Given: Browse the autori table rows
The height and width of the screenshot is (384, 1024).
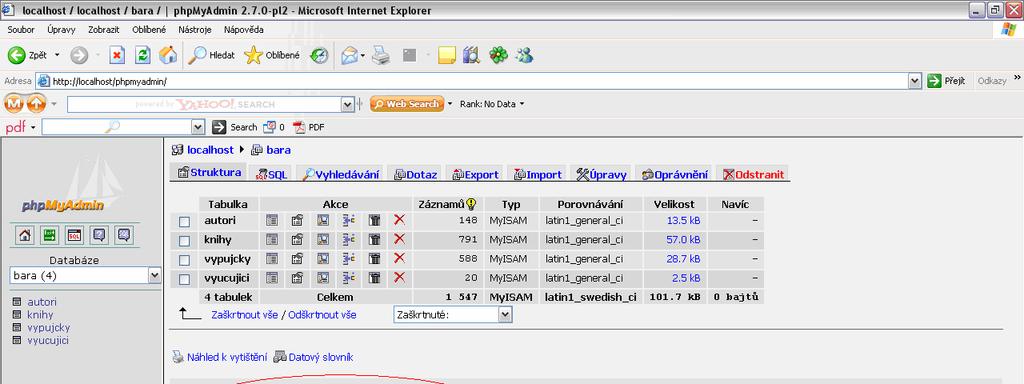Looking at the screenshot, I should [x=272, y=221].
